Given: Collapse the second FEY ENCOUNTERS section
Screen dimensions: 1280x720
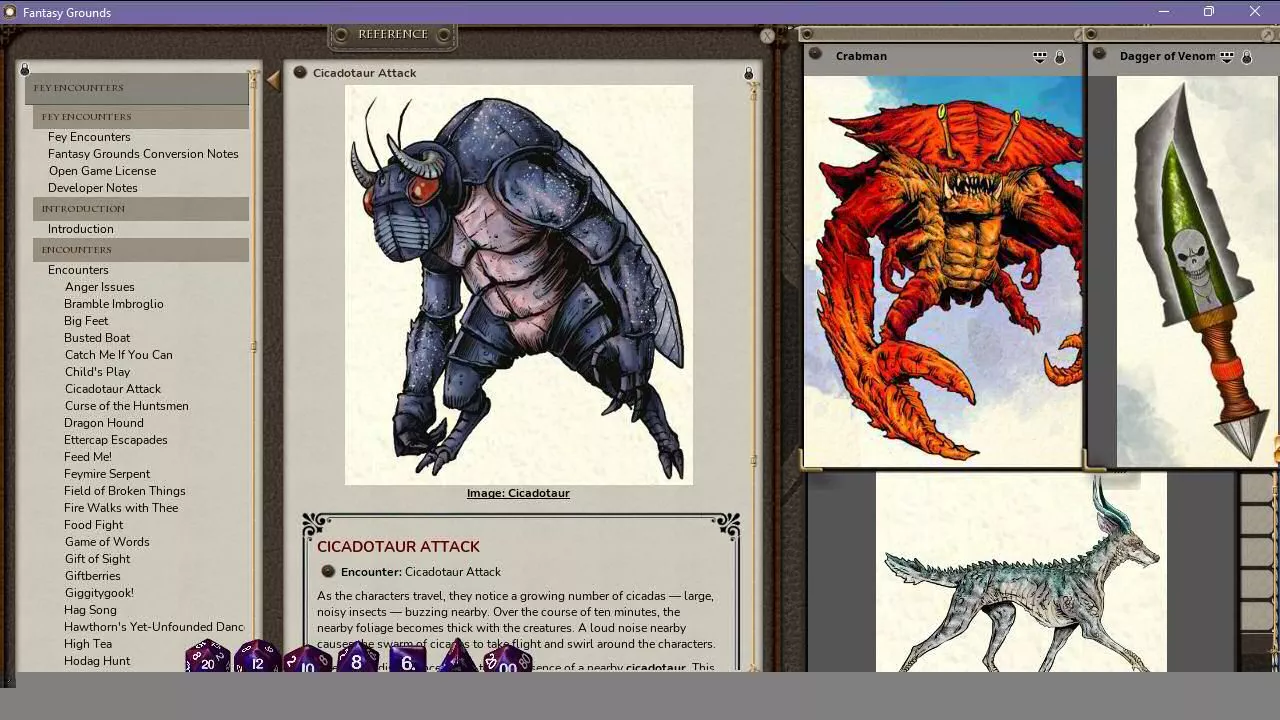Looking at the screenshot, I should point(141,117).
